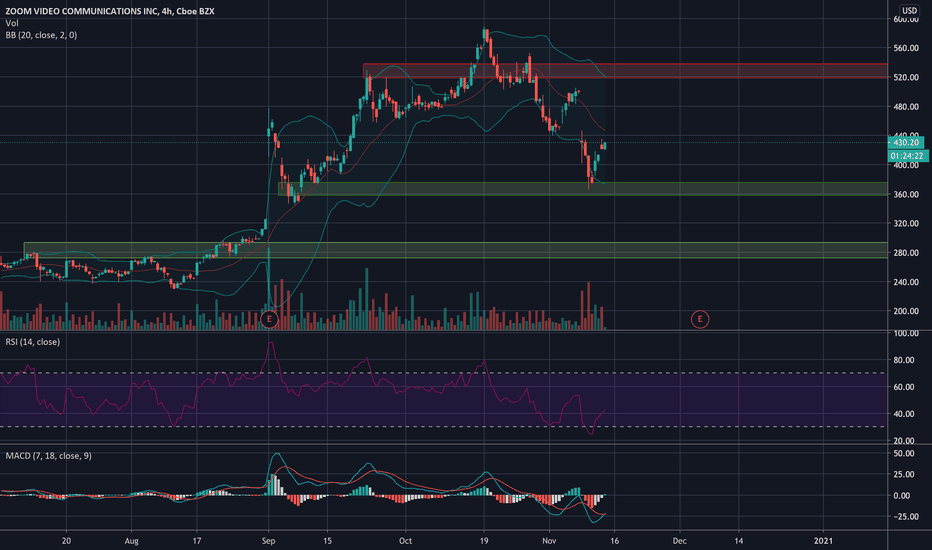Select the green support zone rectangle near 360
The height and width of the screenshot is (550, 932).
(582, 188)
